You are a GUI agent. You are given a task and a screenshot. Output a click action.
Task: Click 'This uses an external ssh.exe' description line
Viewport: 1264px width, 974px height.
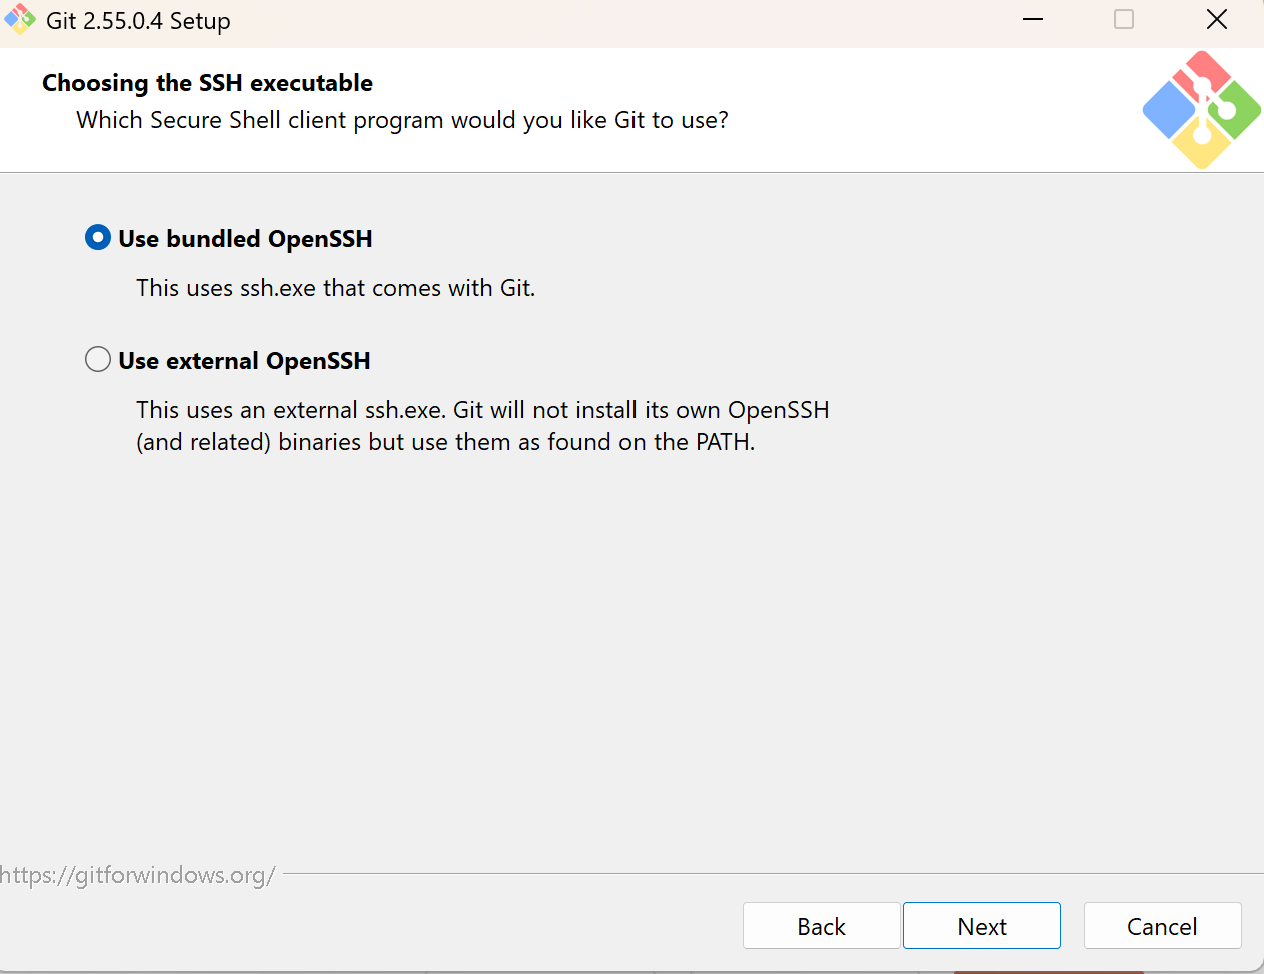tap(483, 410)
